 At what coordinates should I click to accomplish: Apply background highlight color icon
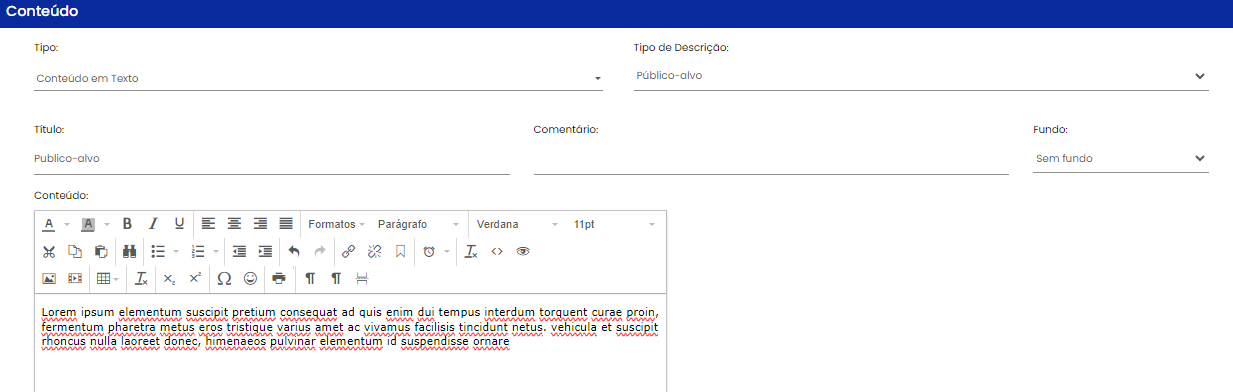[x=88, y=224]
